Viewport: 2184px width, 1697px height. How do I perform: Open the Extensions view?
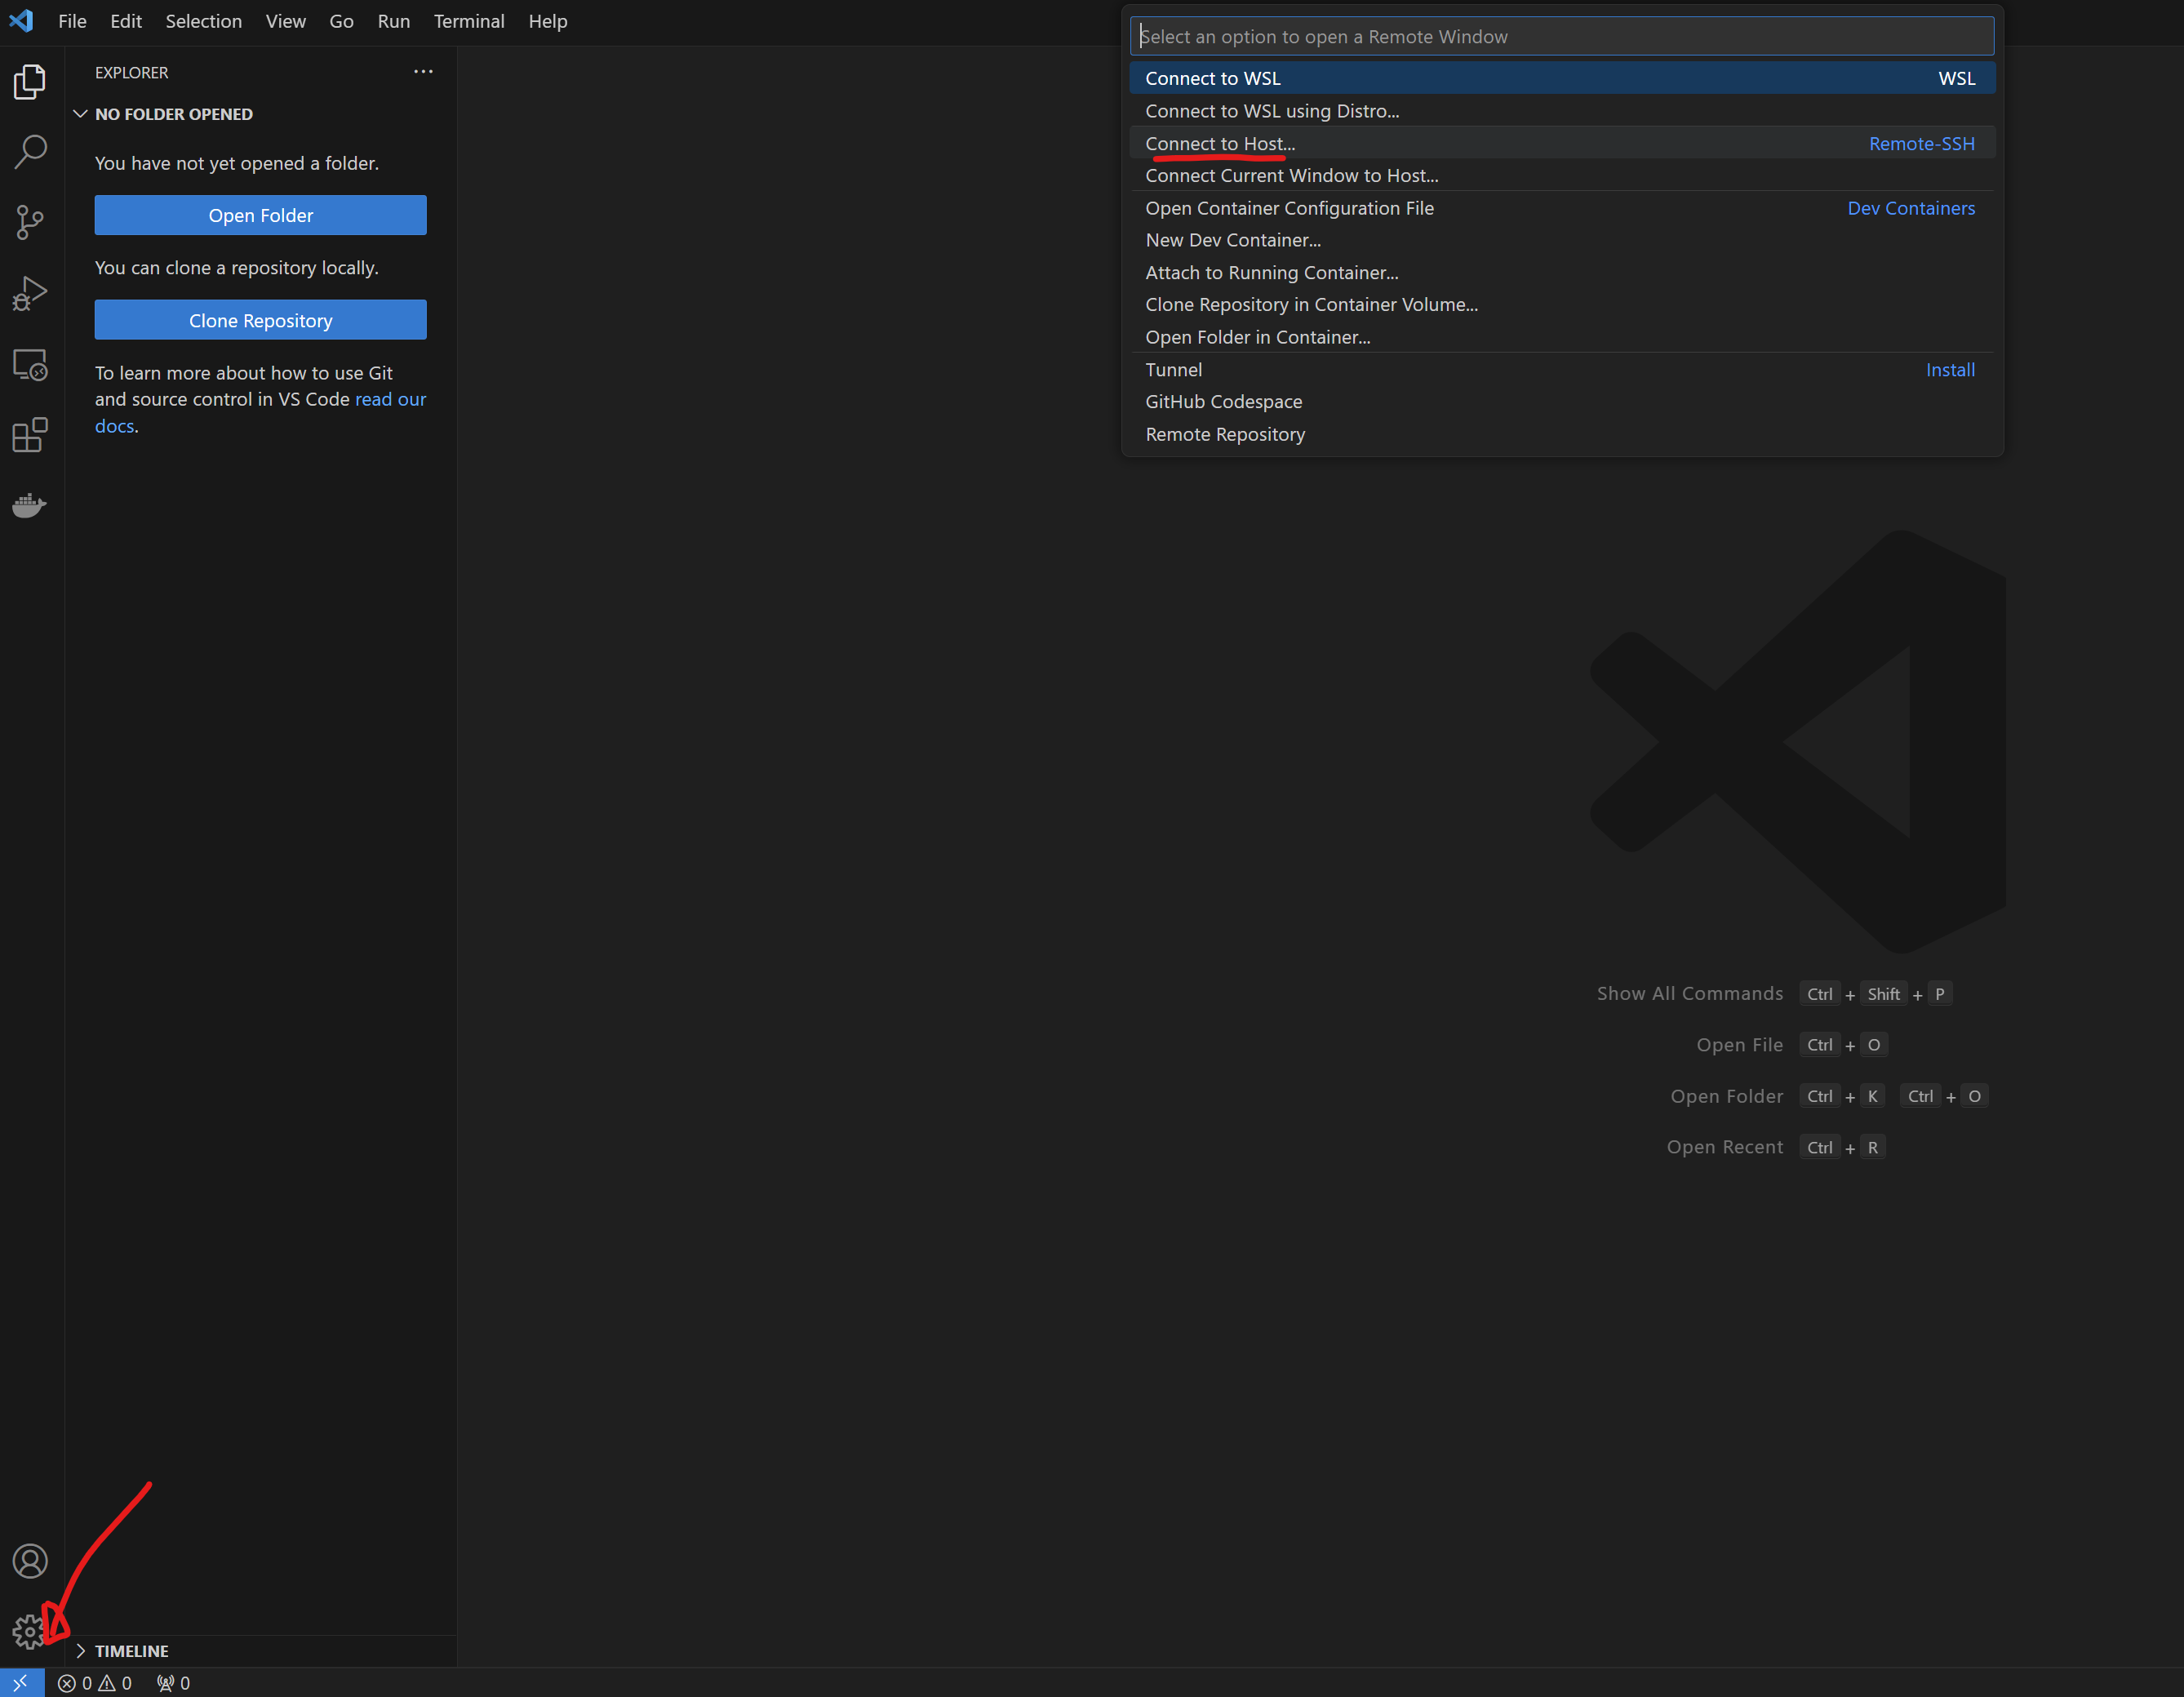30,435
